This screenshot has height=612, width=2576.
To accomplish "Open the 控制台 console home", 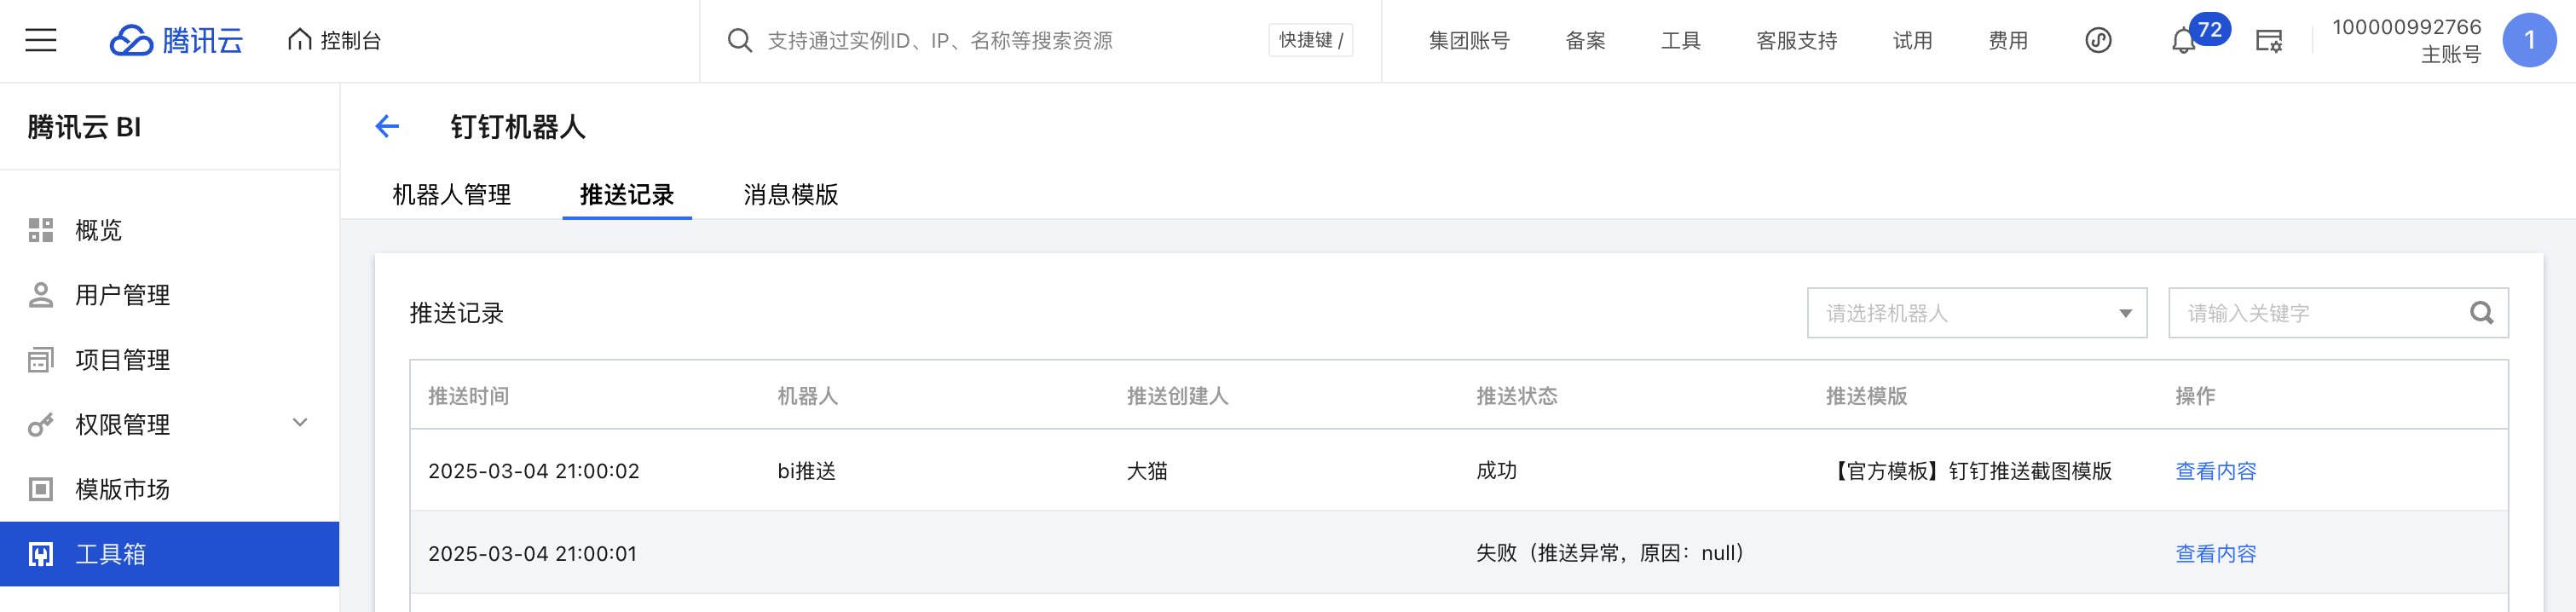I will (335, 40).
